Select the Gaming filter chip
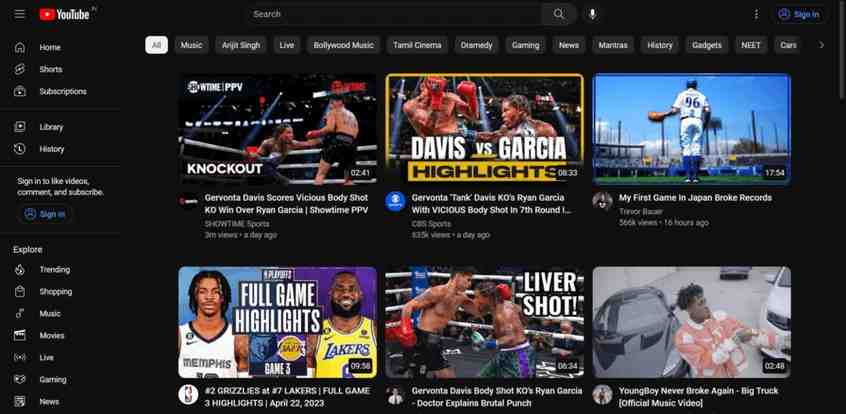846x414 pixels. [526, 45]
